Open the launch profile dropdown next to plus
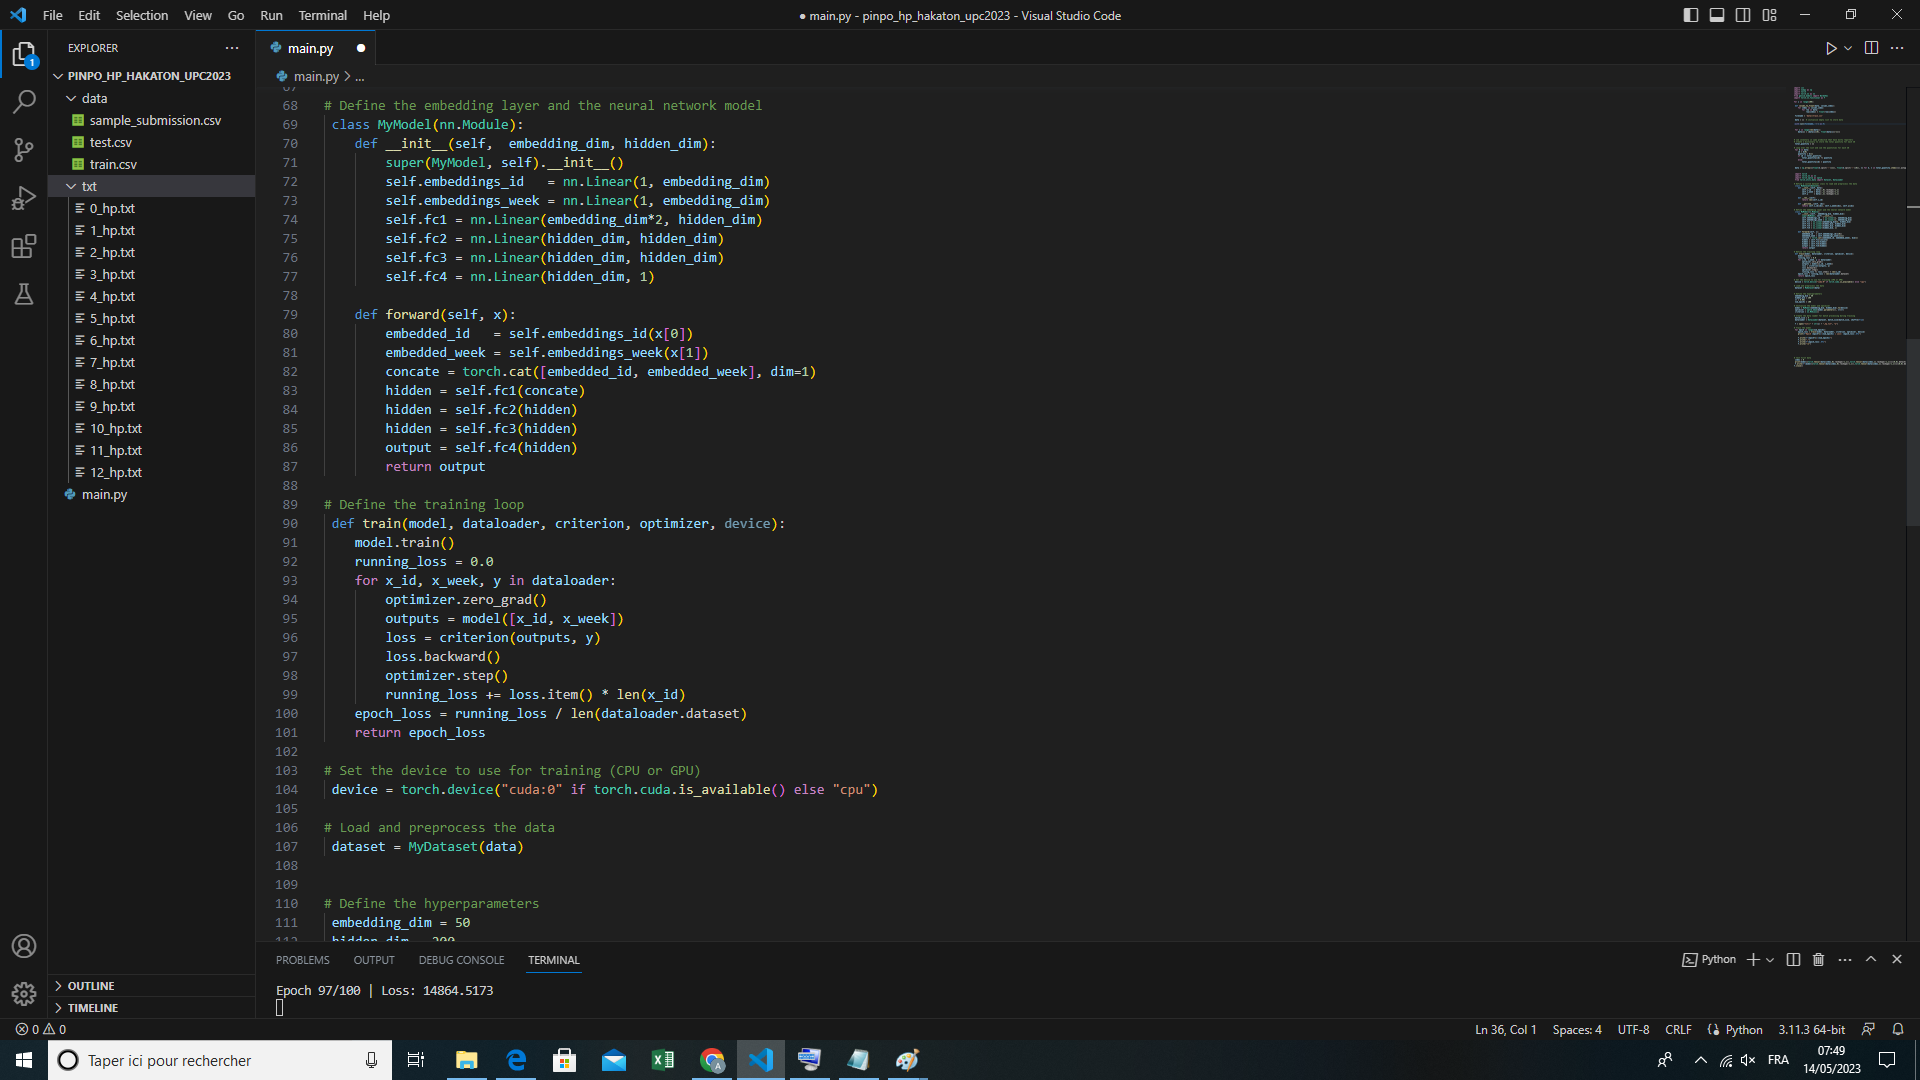The image size is (1920, 1080). coord(1770,960)
